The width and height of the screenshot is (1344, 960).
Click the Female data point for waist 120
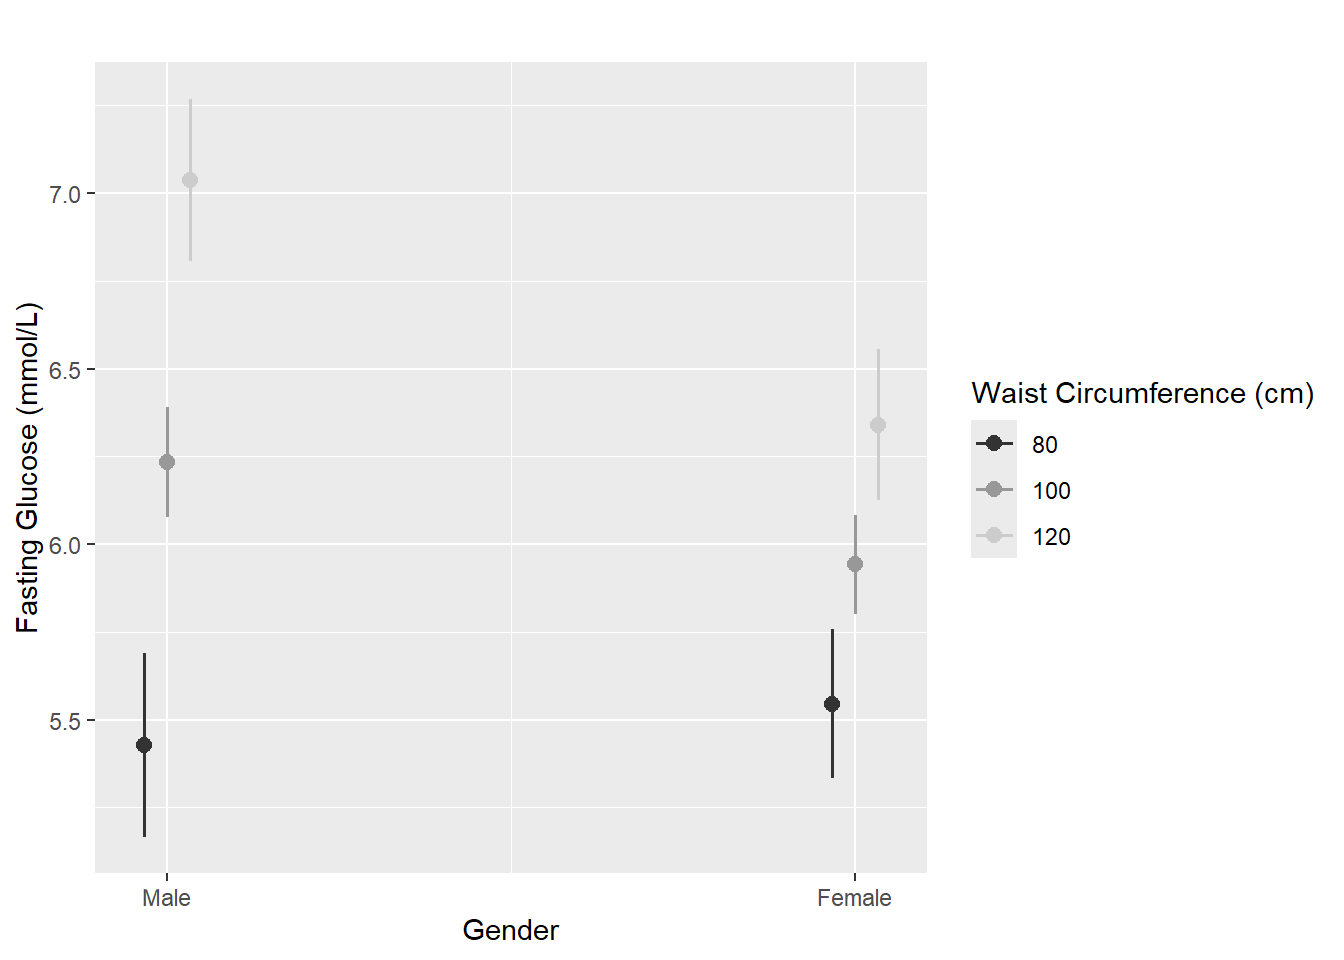pos(878,425)
